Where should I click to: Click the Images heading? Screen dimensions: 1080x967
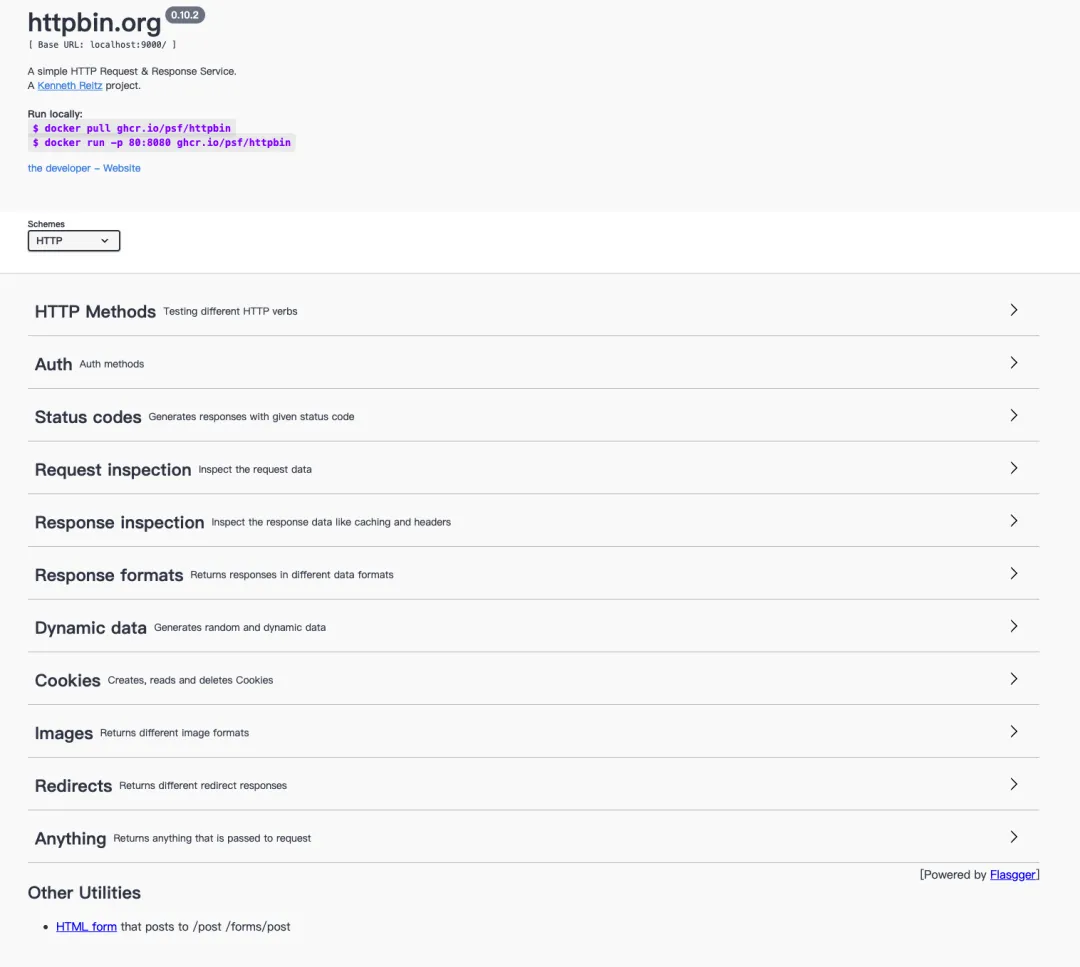click(63, 734)
